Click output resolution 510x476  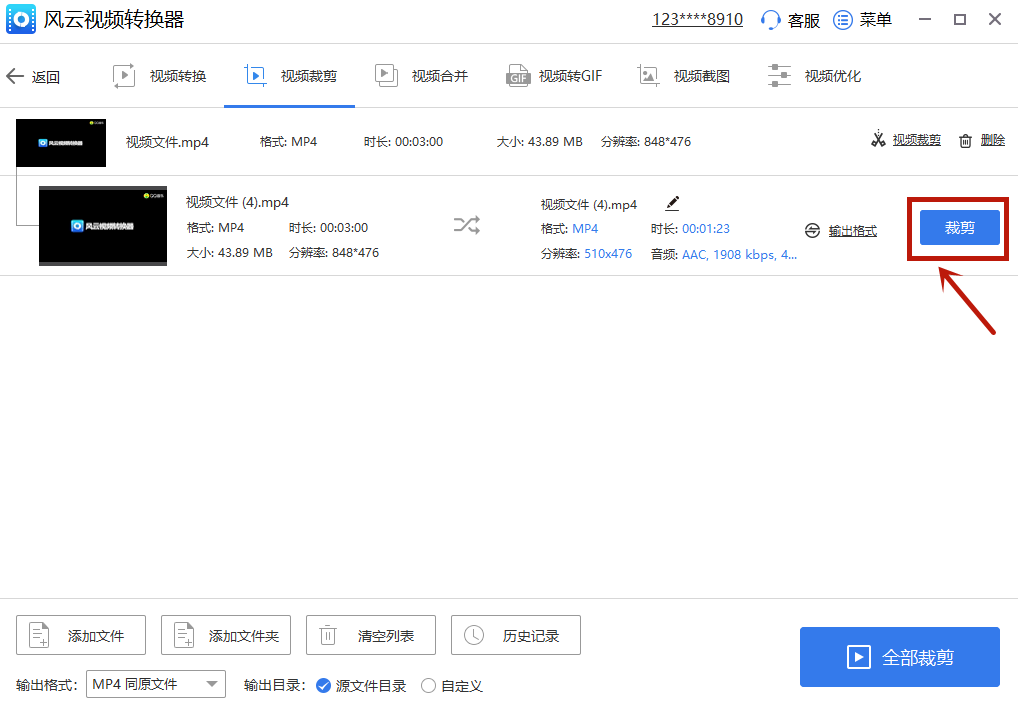(608, 254)
